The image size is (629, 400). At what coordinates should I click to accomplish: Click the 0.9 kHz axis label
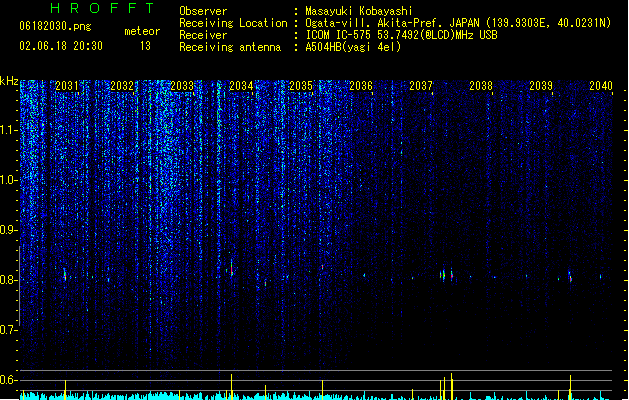coord(8,230)
